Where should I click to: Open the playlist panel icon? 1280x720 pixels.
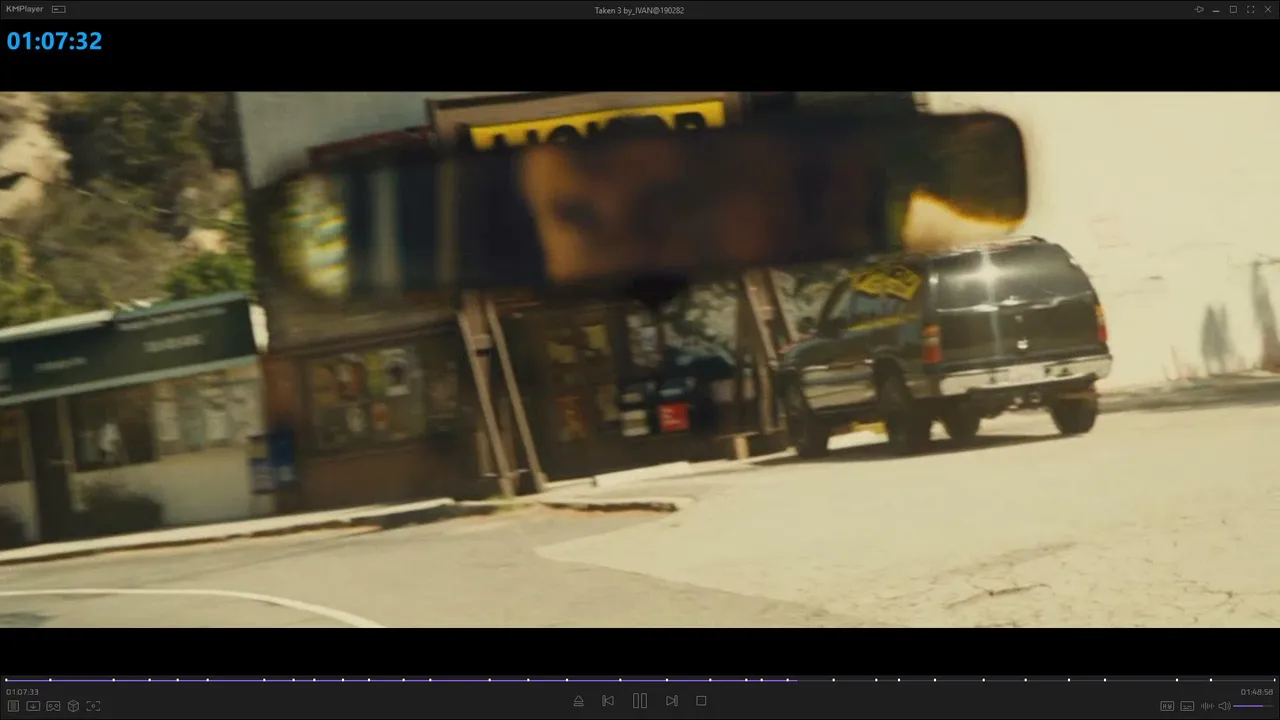pyautogui.click(x=13, y=706)
